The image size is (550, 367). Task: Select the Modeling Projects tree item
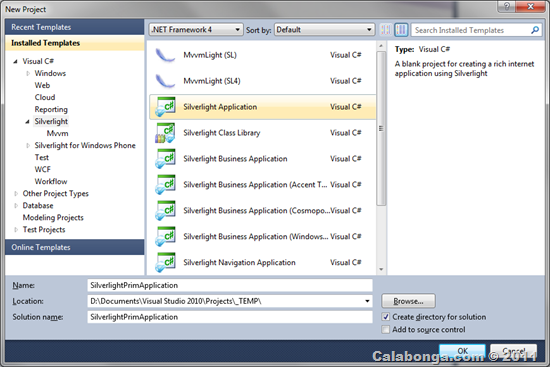[53, 218]
